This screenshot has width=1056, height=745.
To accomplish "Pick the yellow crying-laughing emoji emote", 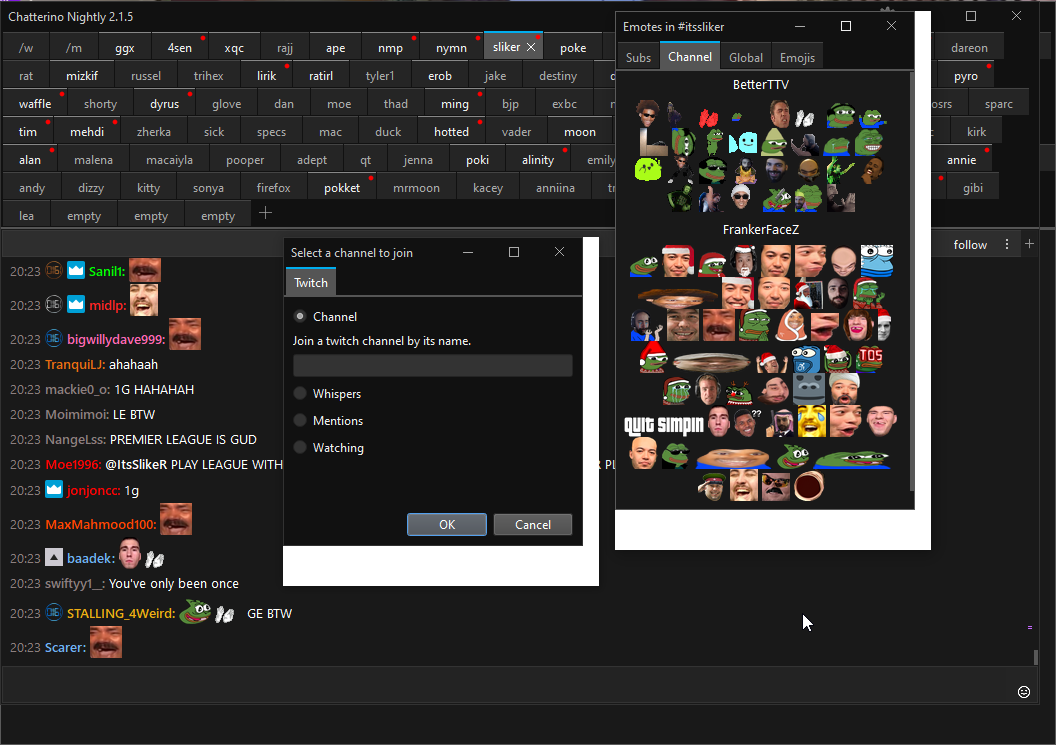I will pyautogui.click(x=812, y=421).
